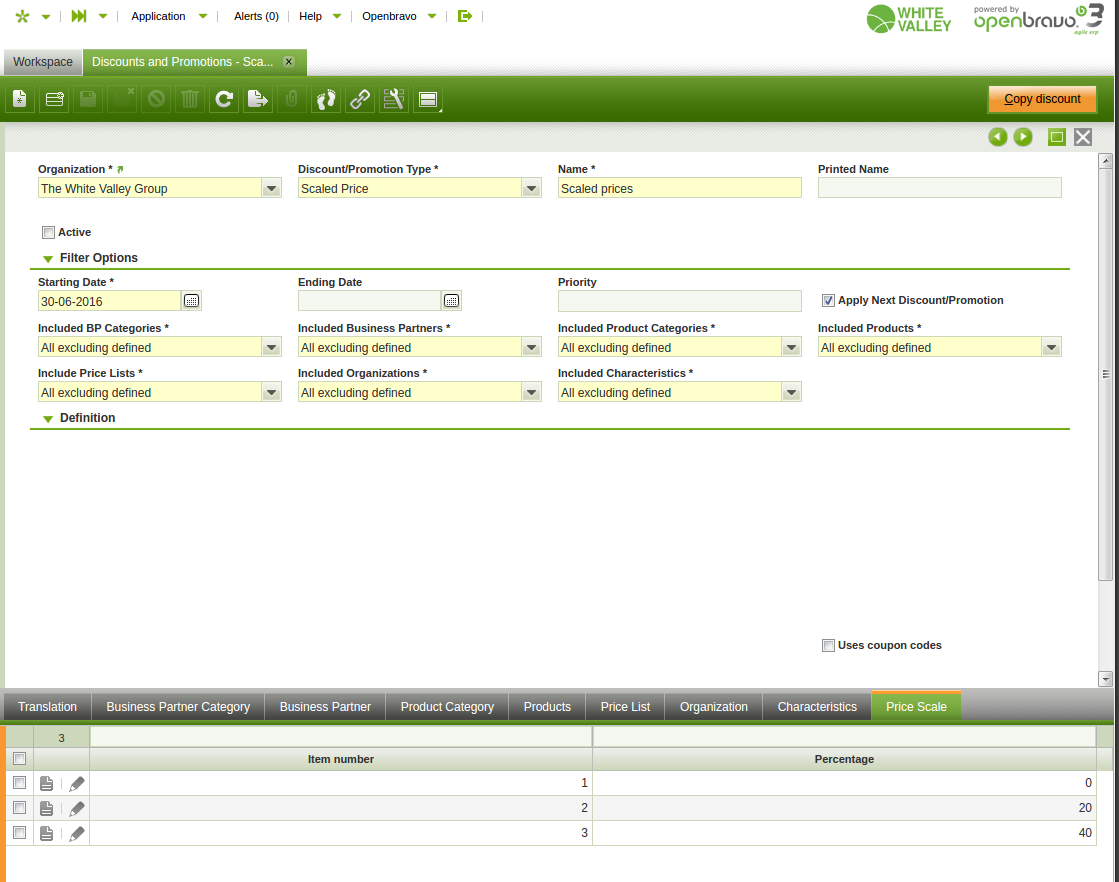Expand the Included Products dropdown
Viewport: 1119px width, 882px height.
click(x=1051, y=348)
